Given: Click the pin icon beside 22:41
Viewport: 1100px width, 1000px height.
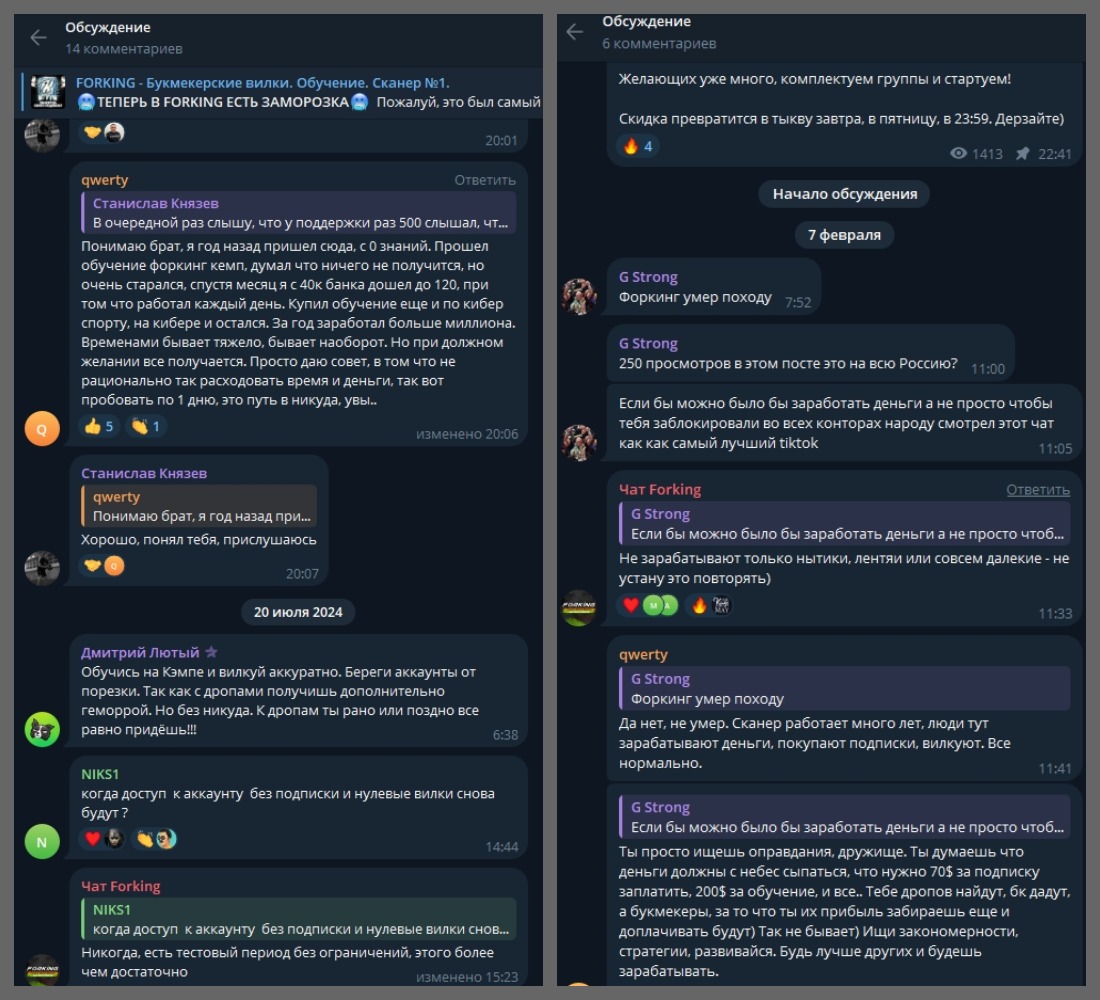Looking at the screenshot, I should (1023, 154).
